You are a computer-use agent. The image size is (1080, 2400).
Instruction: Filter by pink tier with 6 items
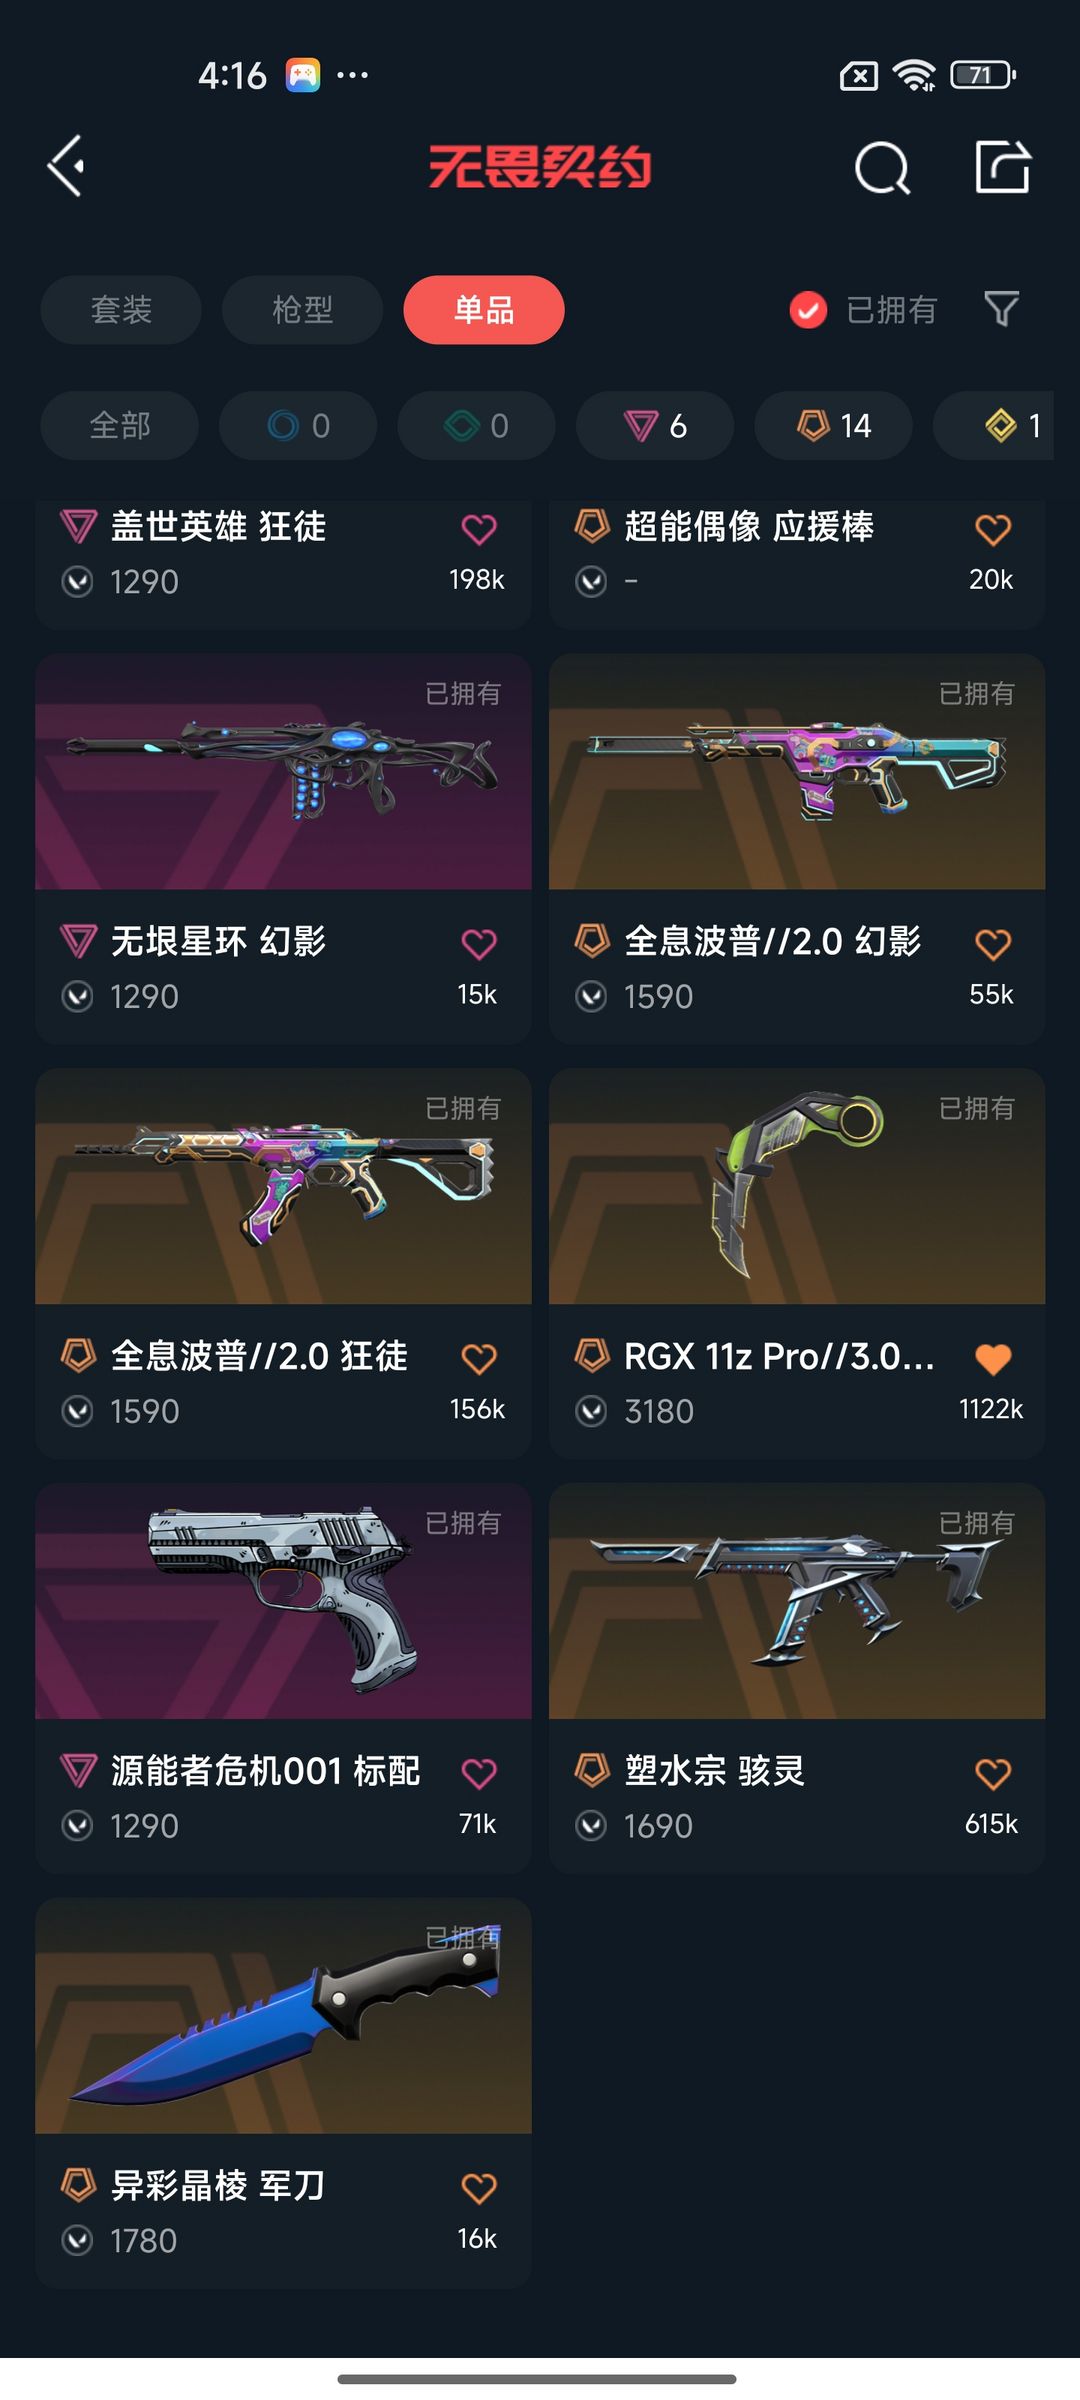click(655, 426)
